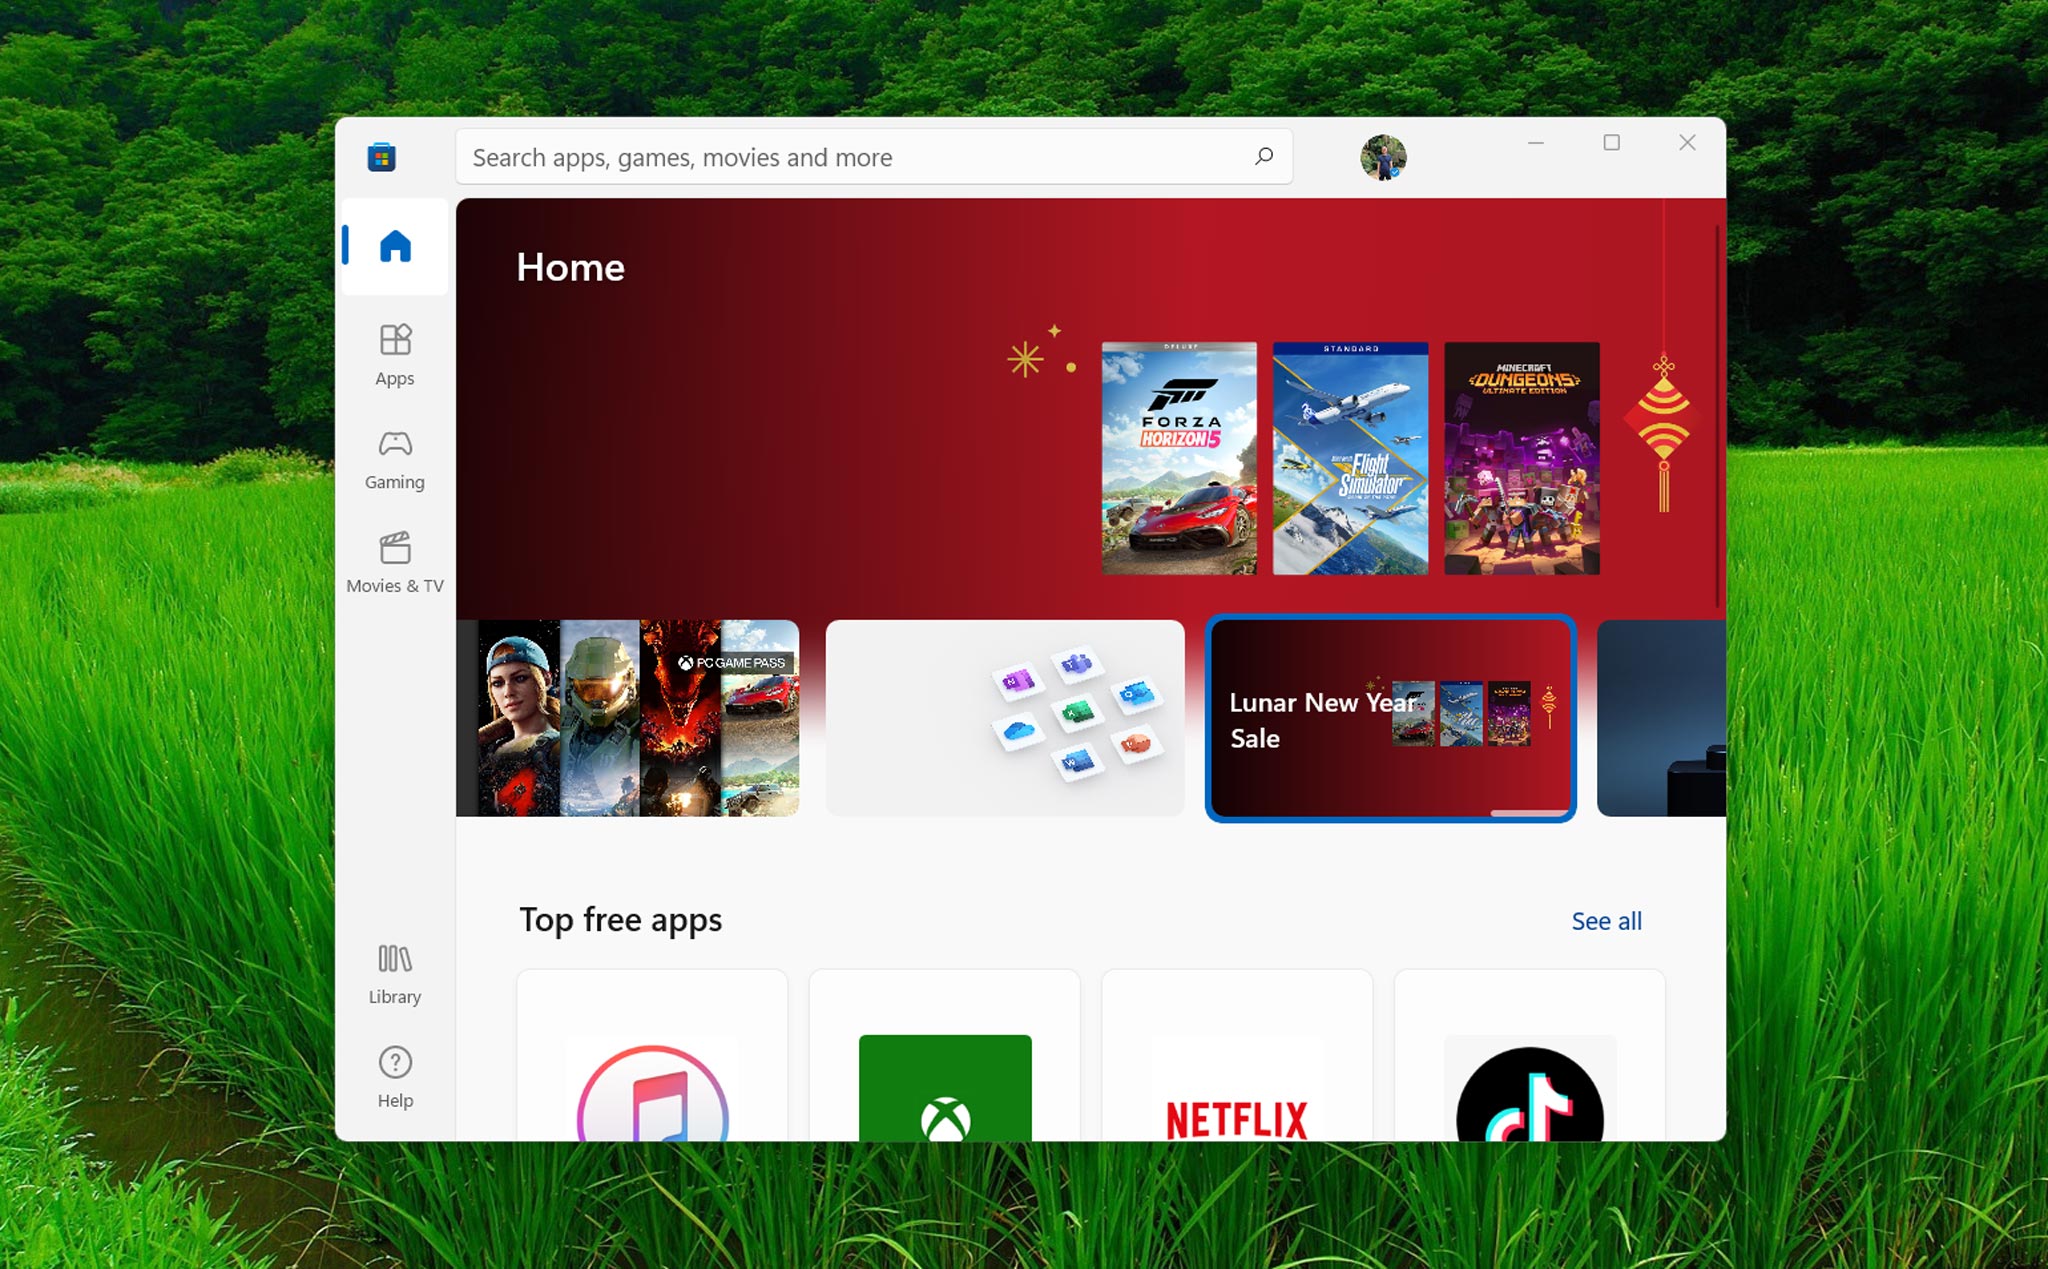The width and height of the screenshot is (2048, 1269).
Task: Click the search magnifier icon
Action: pyautogui.click(x=1262, y=157)
